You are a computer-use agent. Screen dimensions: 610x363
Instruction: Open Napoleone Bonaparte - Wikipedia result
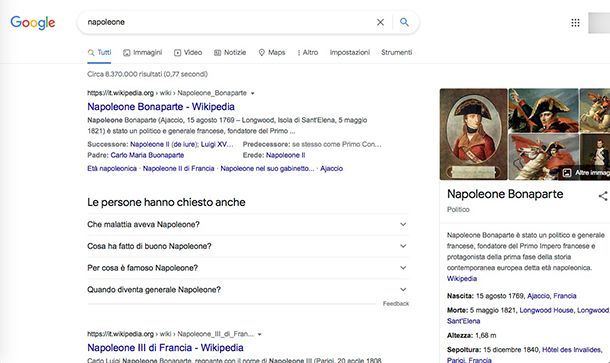pyautogui.click(x=161, y=107)
